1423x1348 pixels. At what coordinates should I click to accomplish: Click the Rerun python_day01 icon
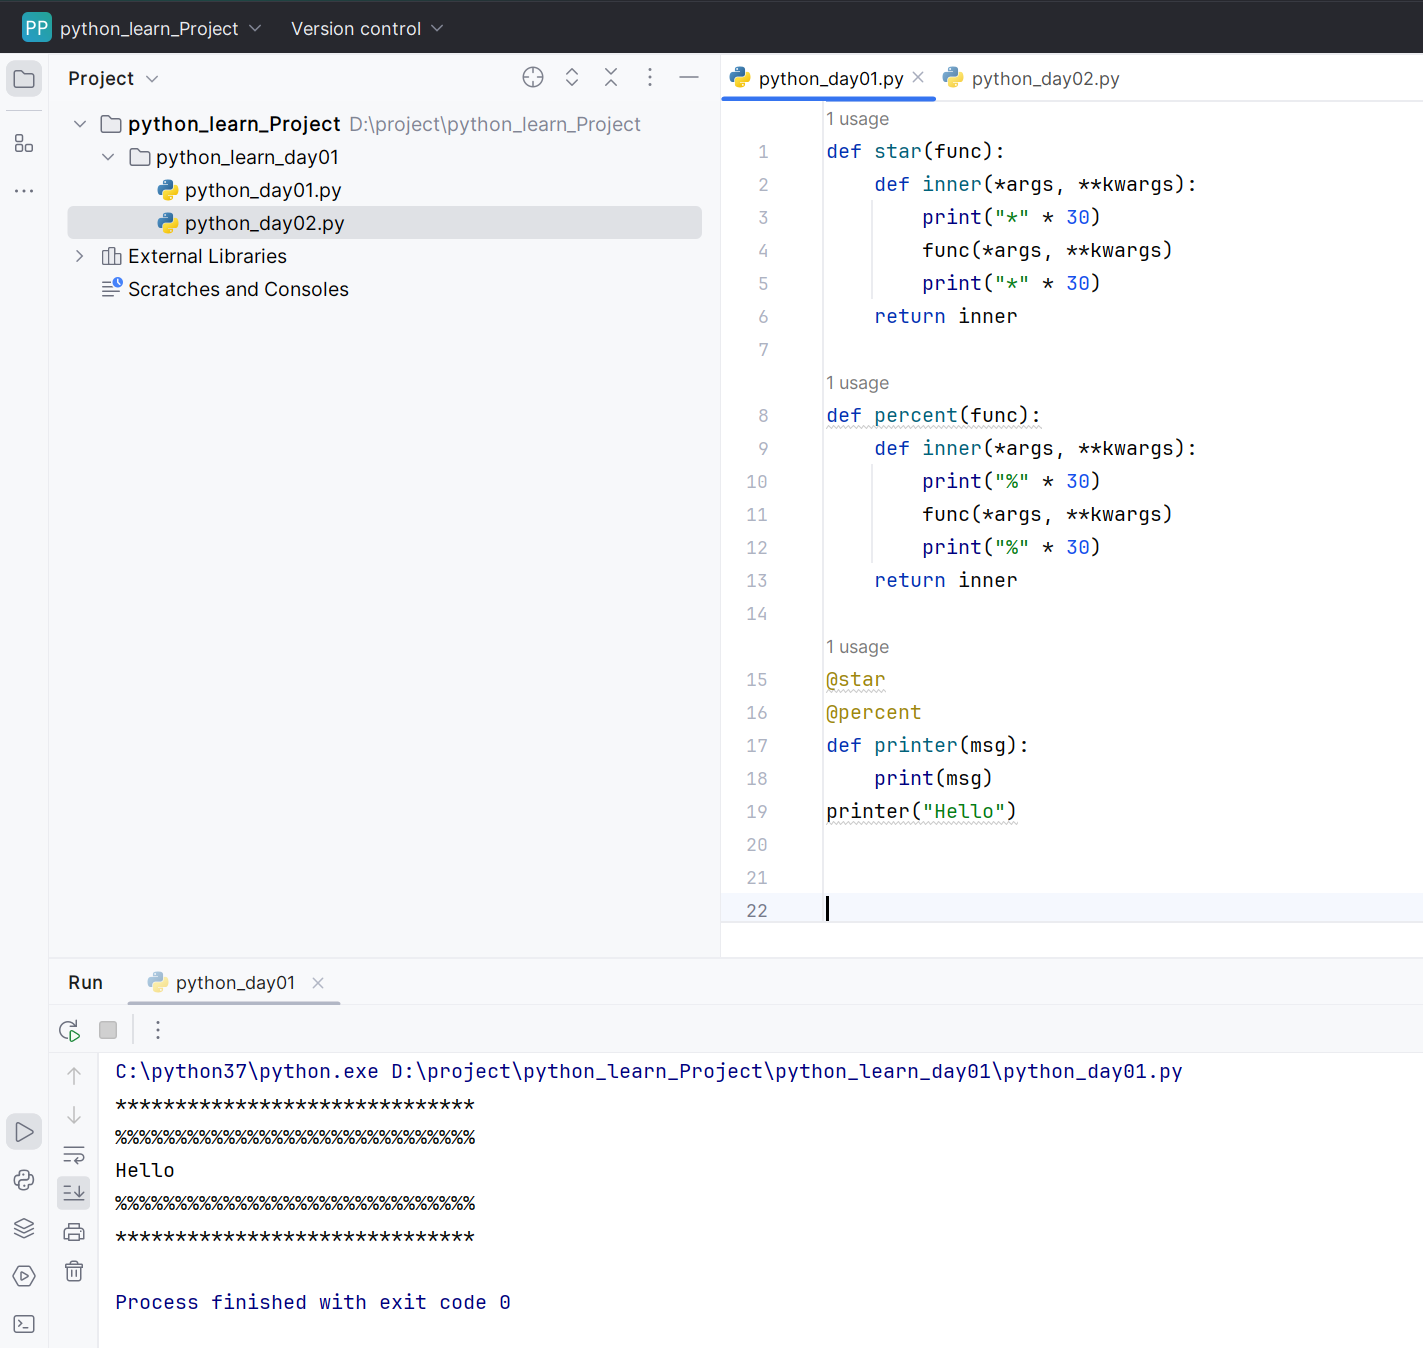click(x=69, y=1030)
